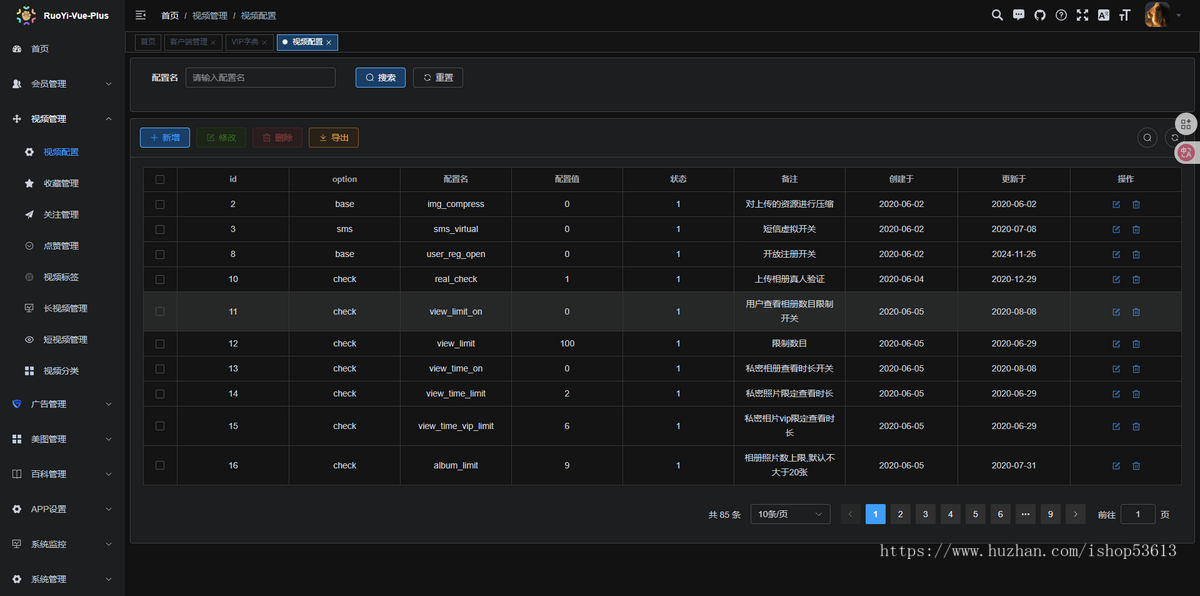Open the GitHub icon in the header
Screen dimensions: 1200x596
click(x=1040, y=15)
